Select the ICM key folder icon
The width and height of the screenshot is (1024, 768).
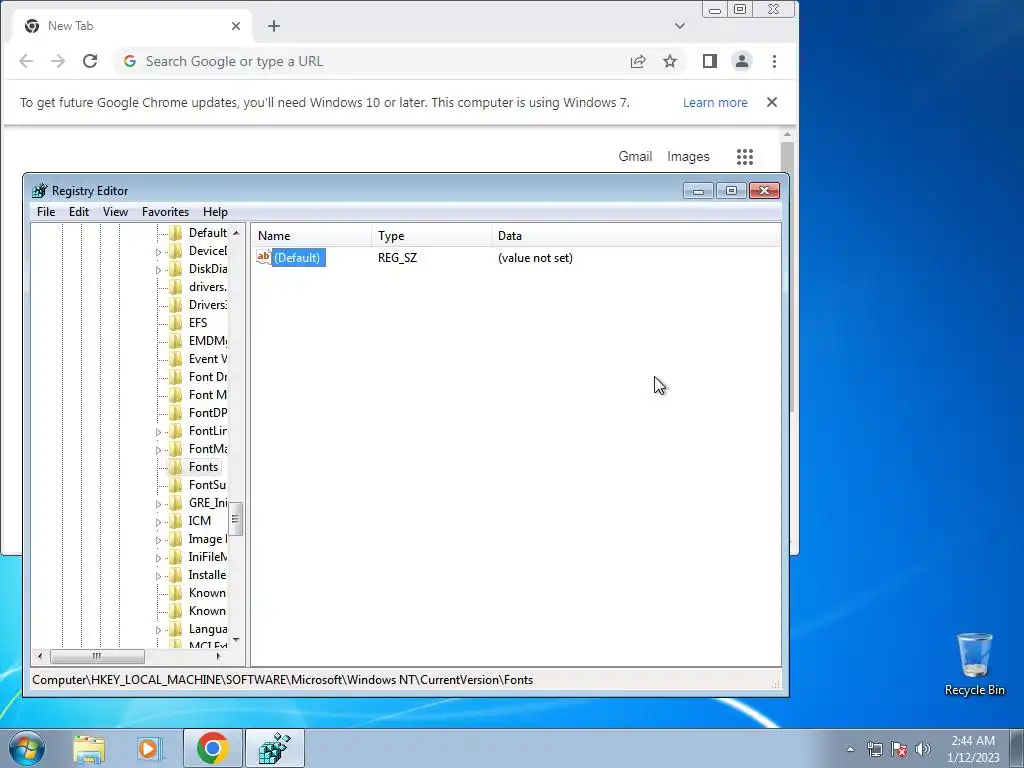point(175,521)
